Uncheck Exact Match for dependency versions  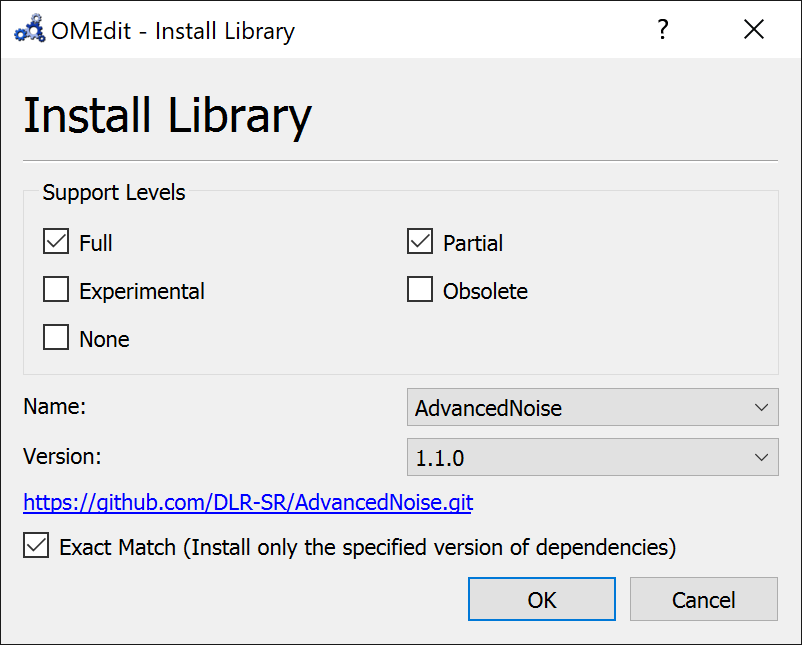click(36, 545)
